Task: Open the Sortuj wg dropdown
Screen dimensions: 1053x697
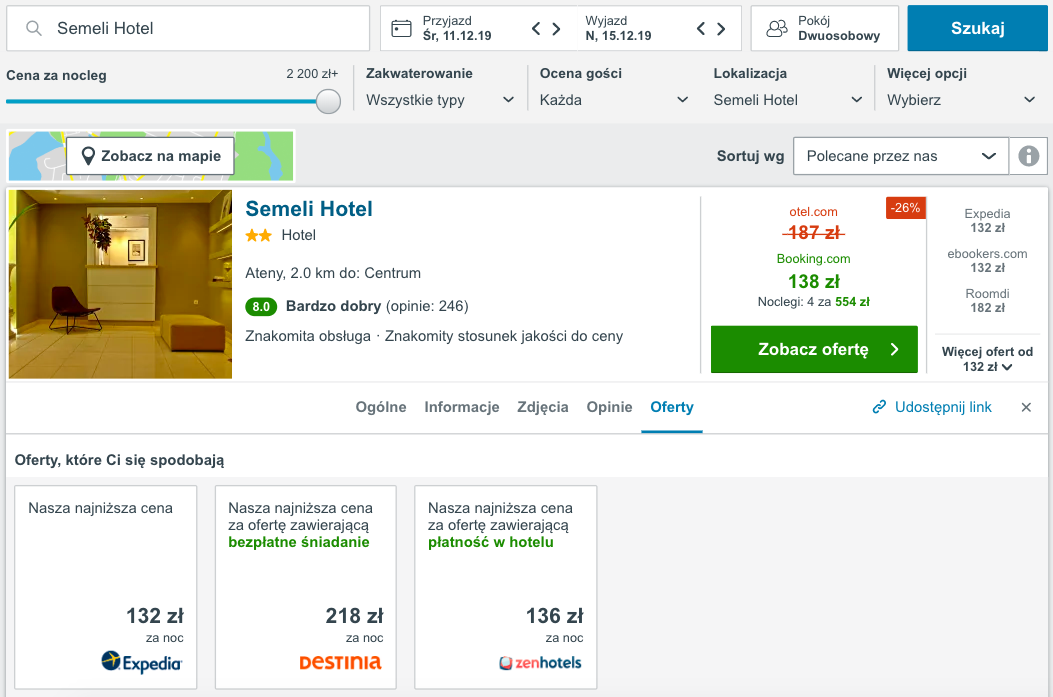Action: pyautogui.click(x=900, y=155)
